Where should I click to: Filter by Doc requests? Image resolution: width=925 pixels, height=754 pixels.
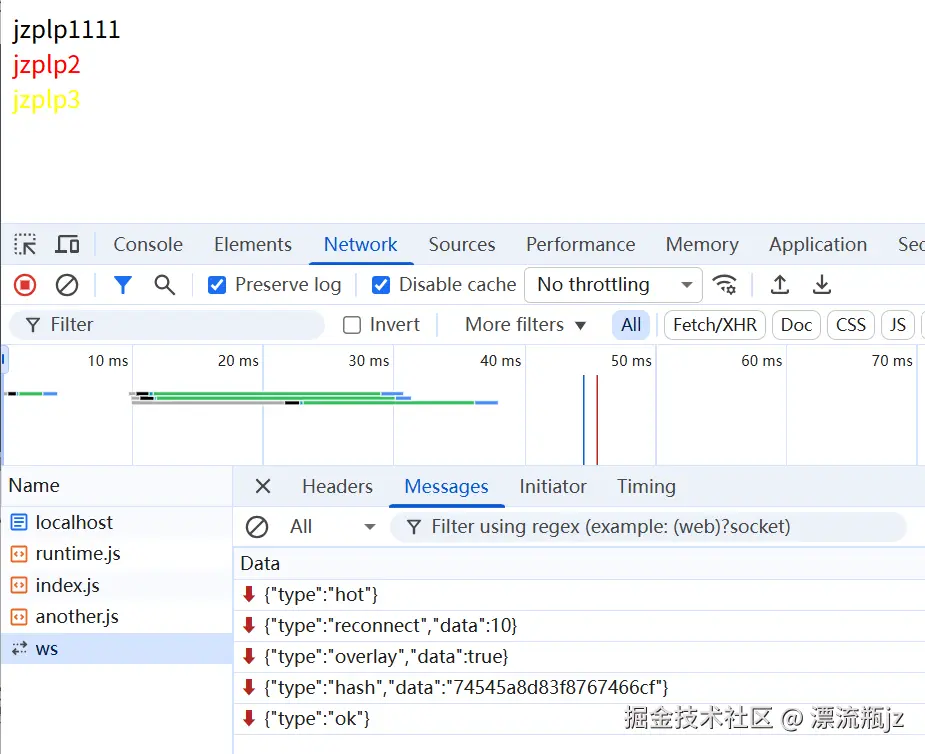(x=796, y=325)
